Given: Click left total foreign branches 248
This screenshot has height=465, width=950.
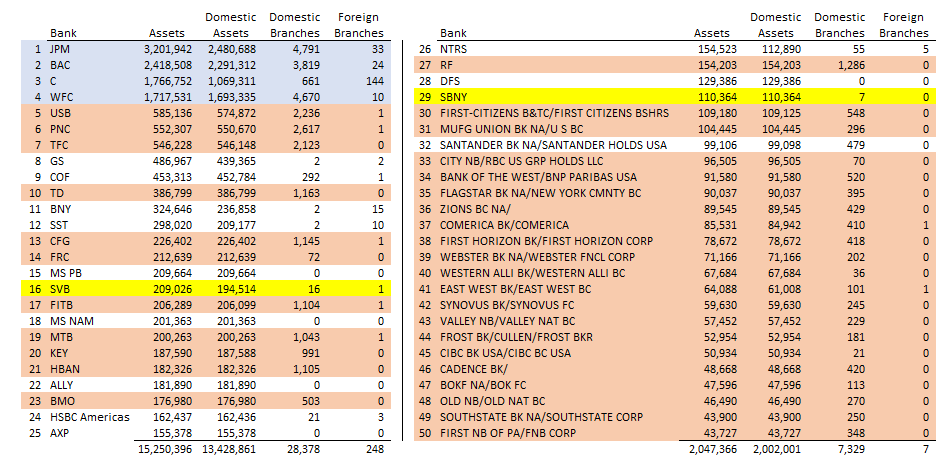Looking at the screenshot, I should point(376,449).
